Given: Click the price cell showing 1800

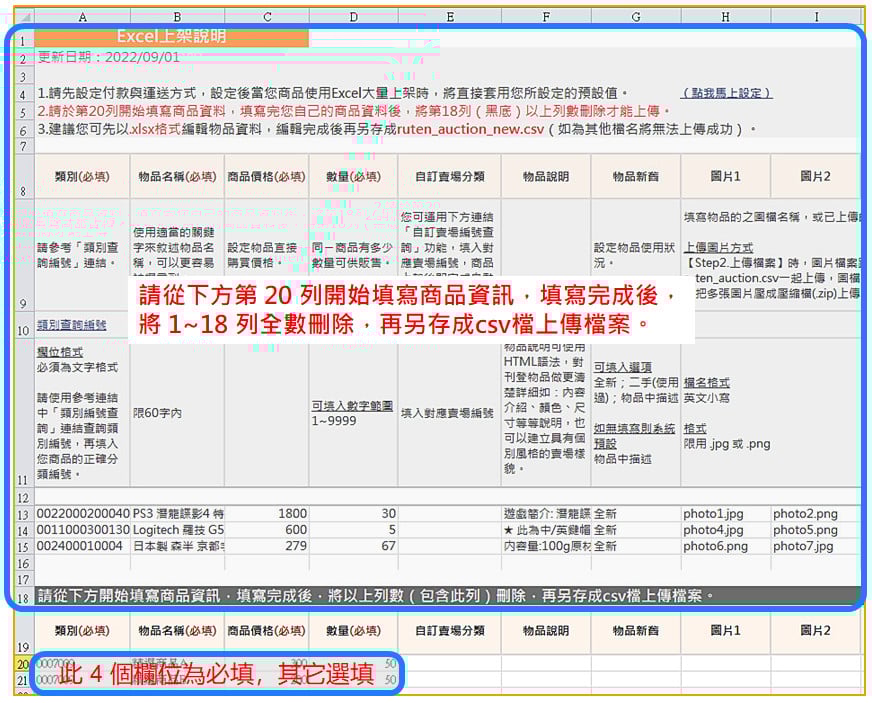Looking at the screenshot, I should [x=267, y=514].
